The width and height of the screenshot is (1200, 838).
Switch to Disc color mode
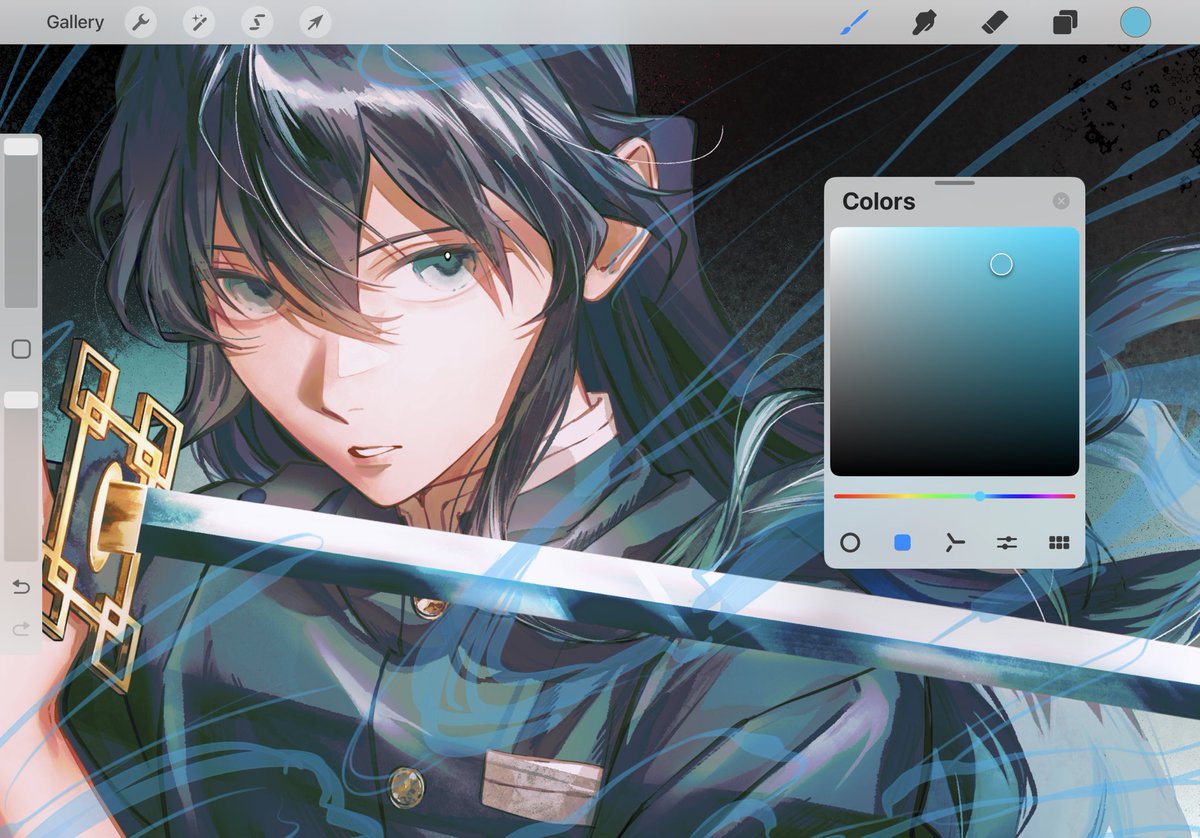(850, 543)
